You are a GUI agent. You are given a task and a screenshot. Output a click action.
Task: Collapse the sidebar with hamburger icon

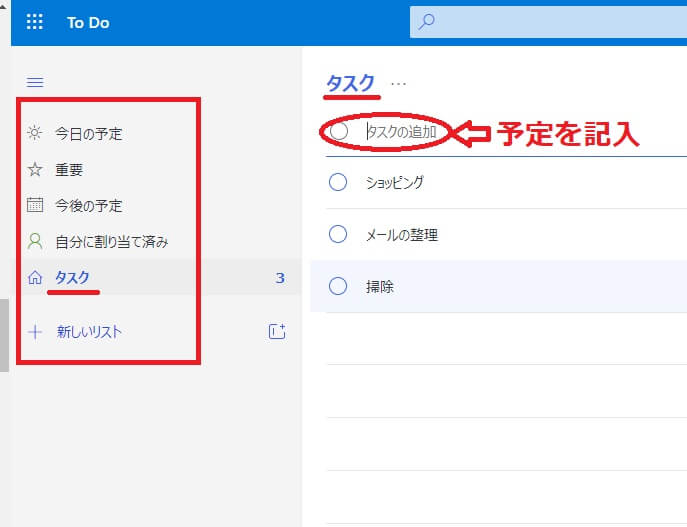[35, 83]
